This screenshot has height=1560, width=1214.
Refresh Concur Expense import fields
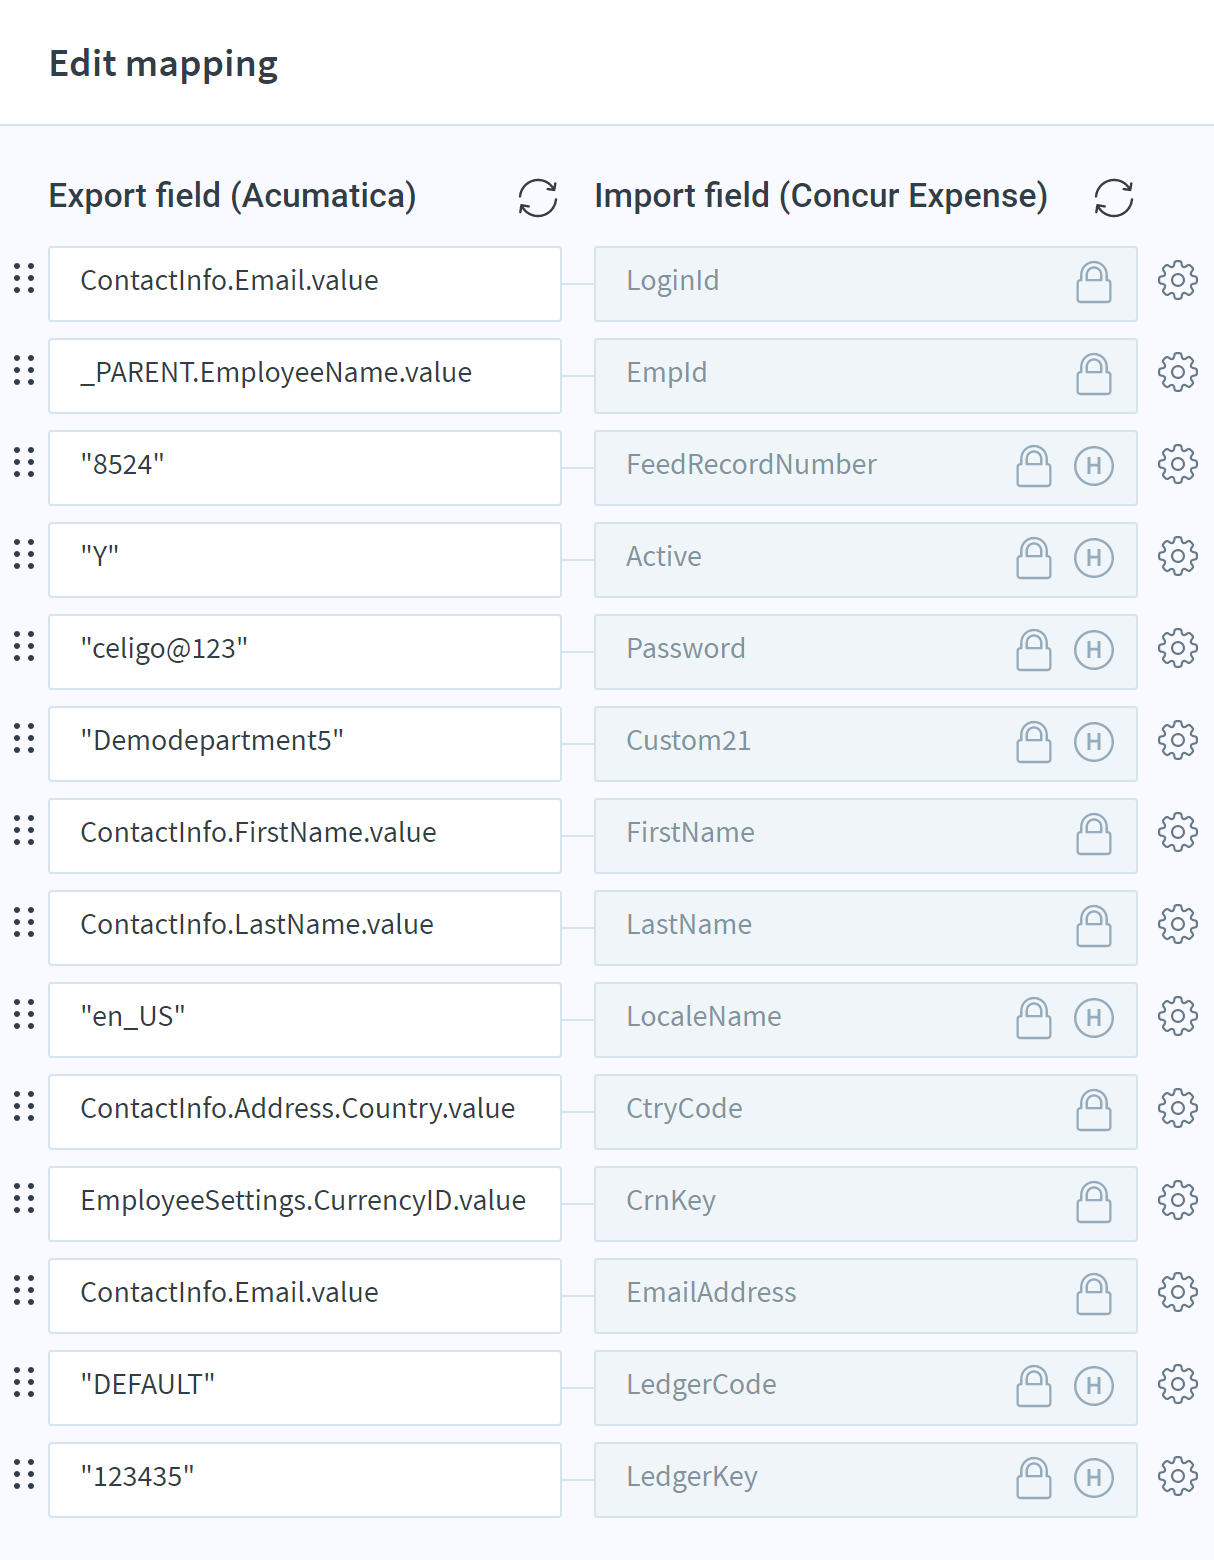1114,198
